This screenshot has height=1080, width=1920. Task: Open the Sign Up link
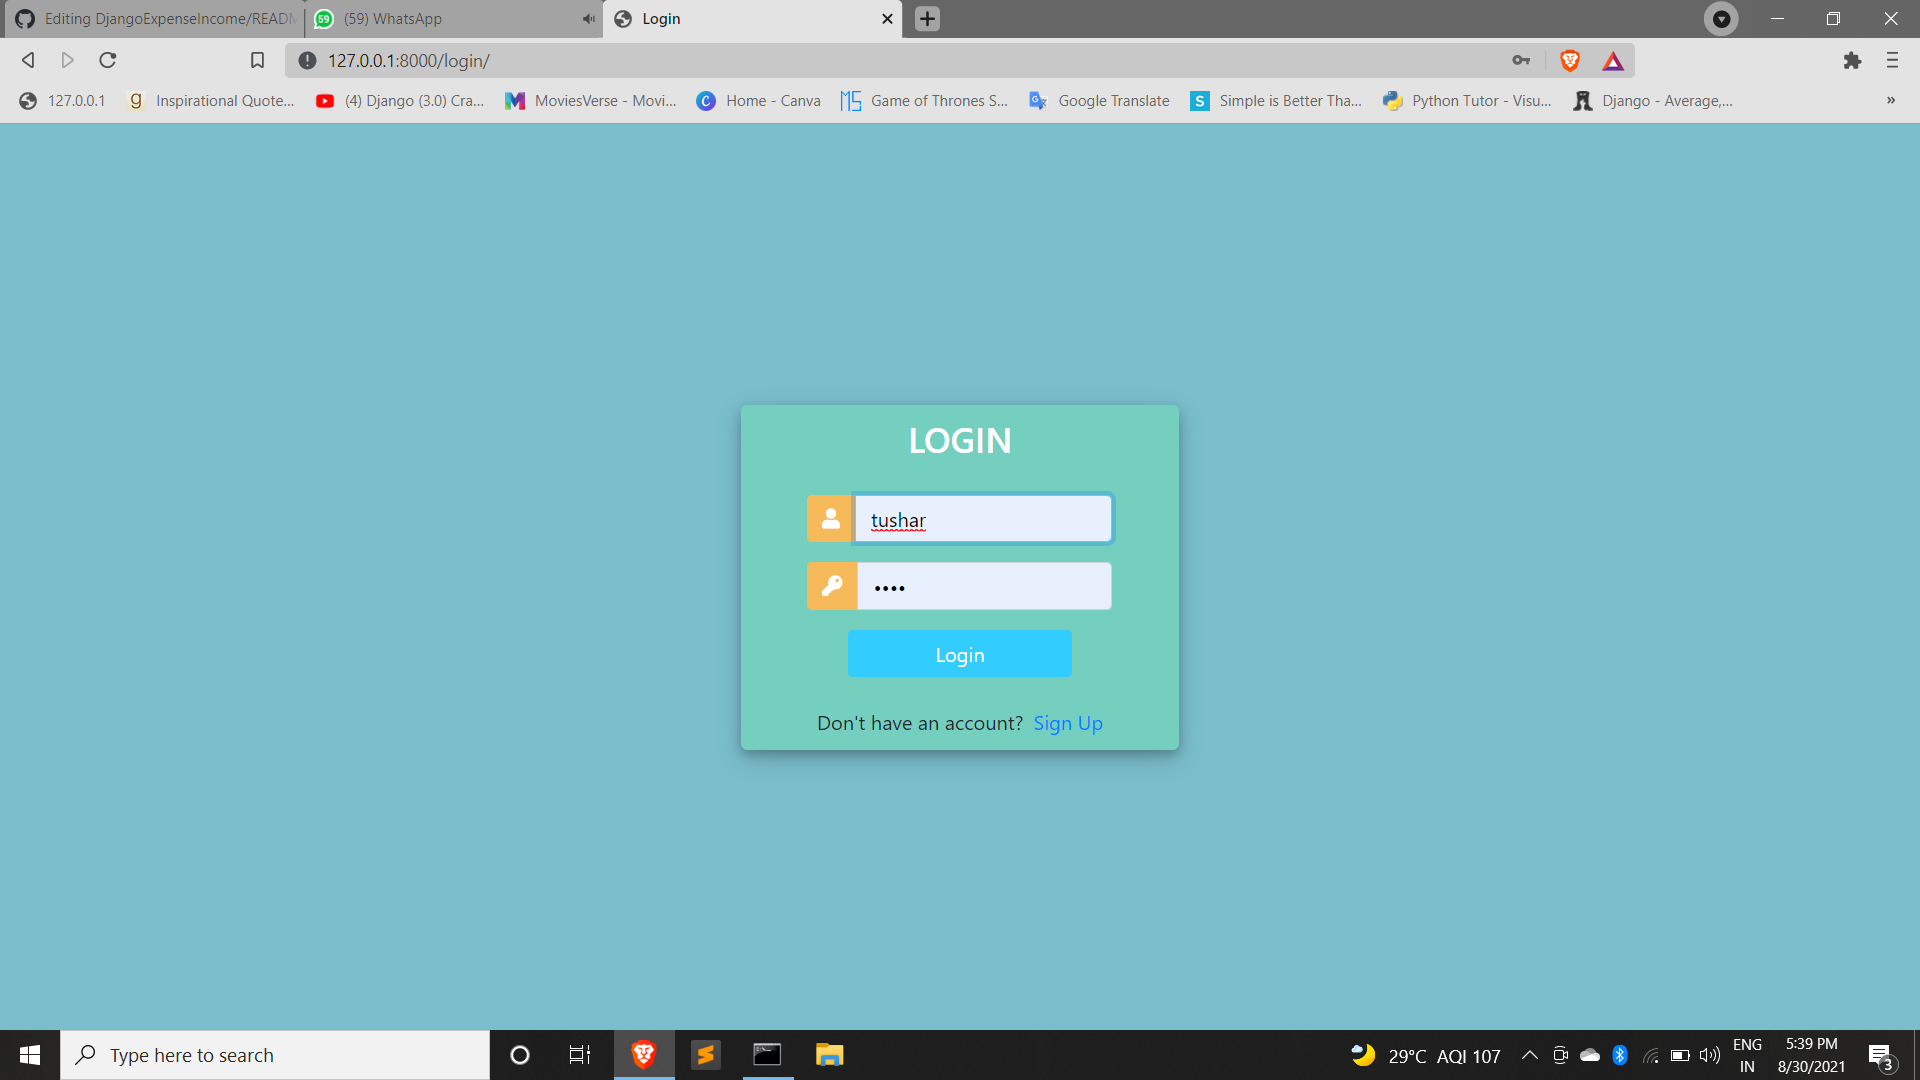point(1067,723)
